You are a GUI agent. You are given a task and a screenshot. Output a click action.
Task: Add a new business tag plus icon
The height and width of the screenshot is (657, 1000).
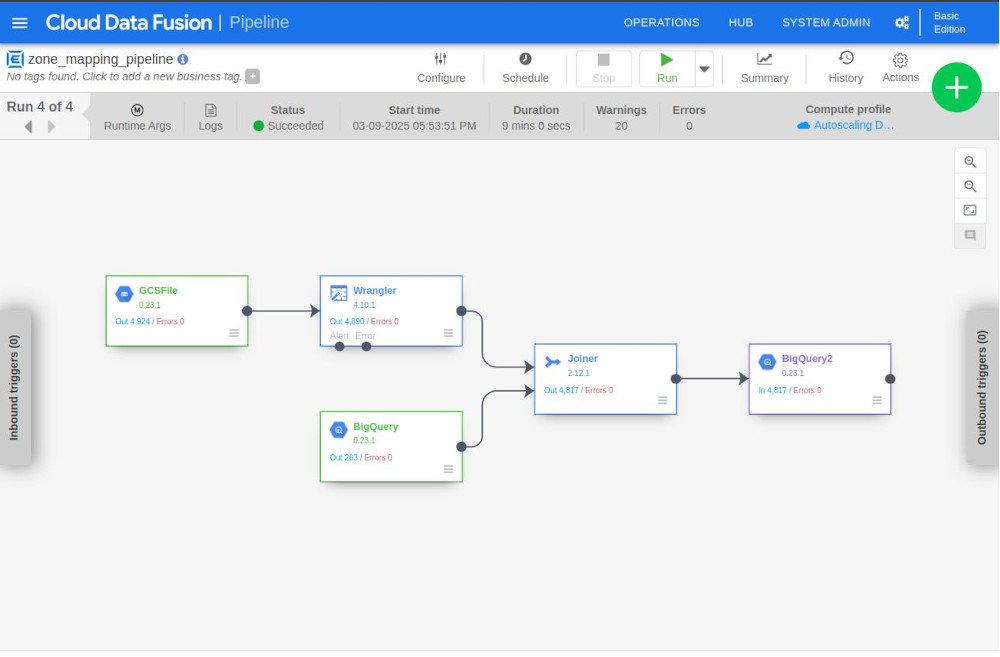pos(253,77)
